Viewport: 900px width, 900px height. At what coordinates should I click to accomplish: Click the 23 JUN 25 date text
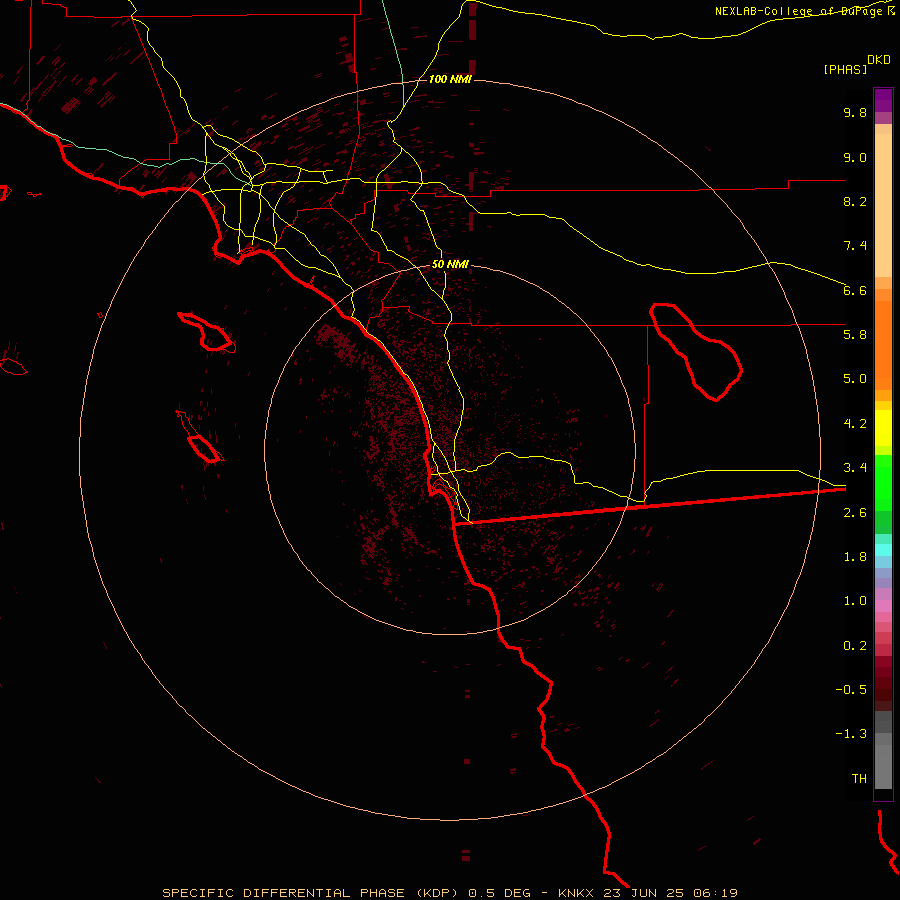643,893
